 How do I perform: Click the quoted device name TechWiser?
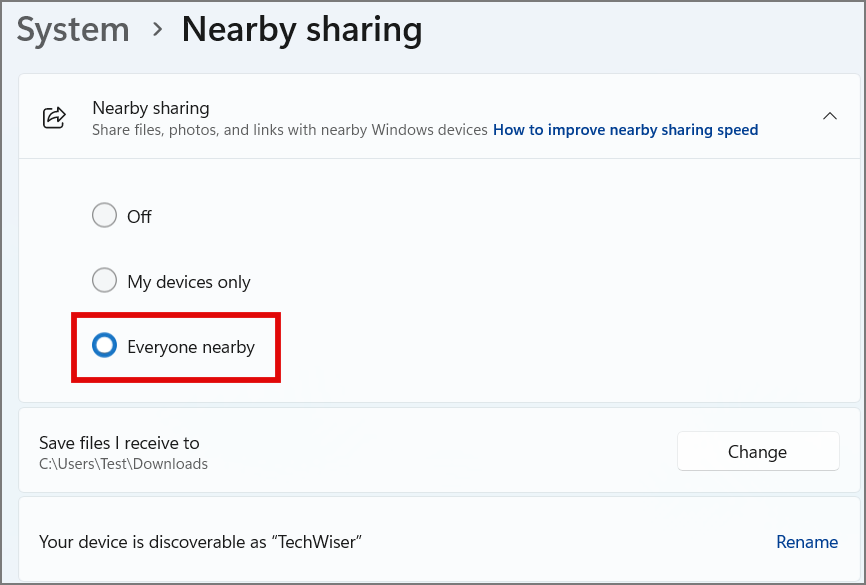coord(320,542)
